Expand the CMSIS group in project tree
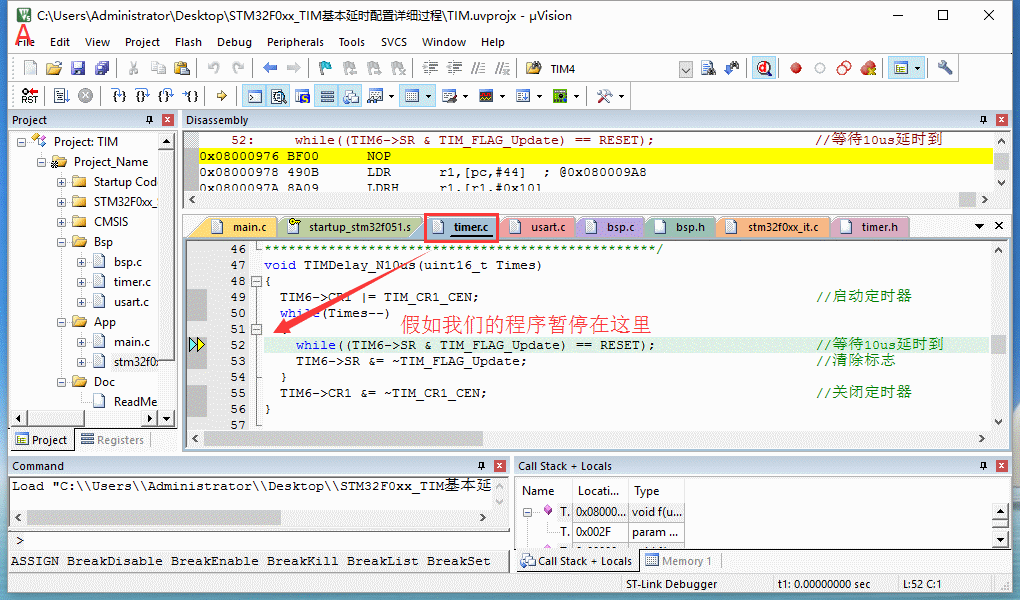The width and height of the screenshot is (1020, 600). point(61,222)
